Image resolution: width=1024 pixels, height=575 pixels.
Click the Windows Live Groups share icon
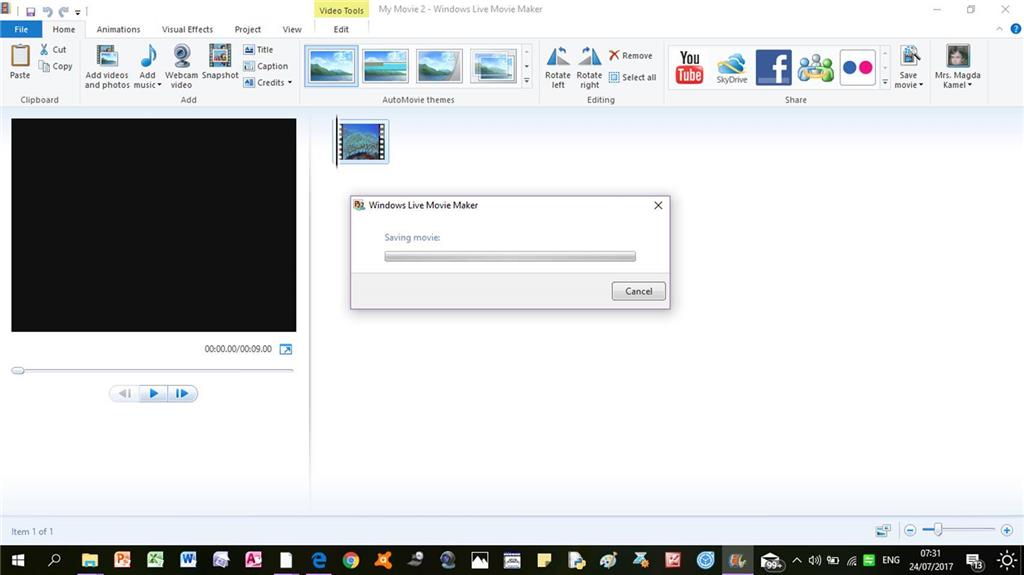[x=815, y=67]
